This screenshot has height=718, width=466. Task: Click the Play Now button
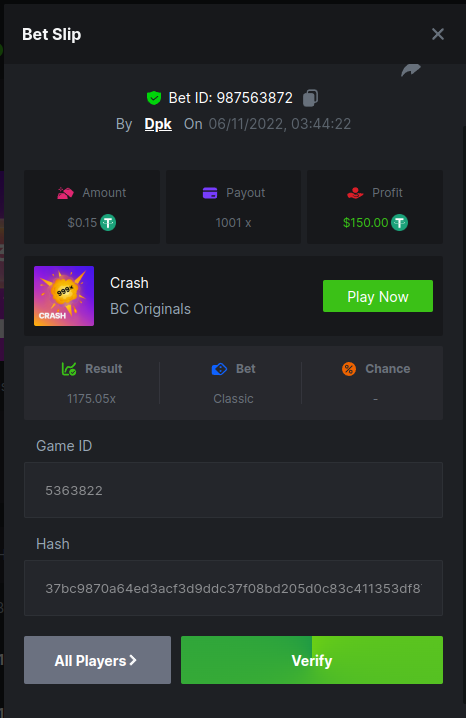[x=378, y=296]
